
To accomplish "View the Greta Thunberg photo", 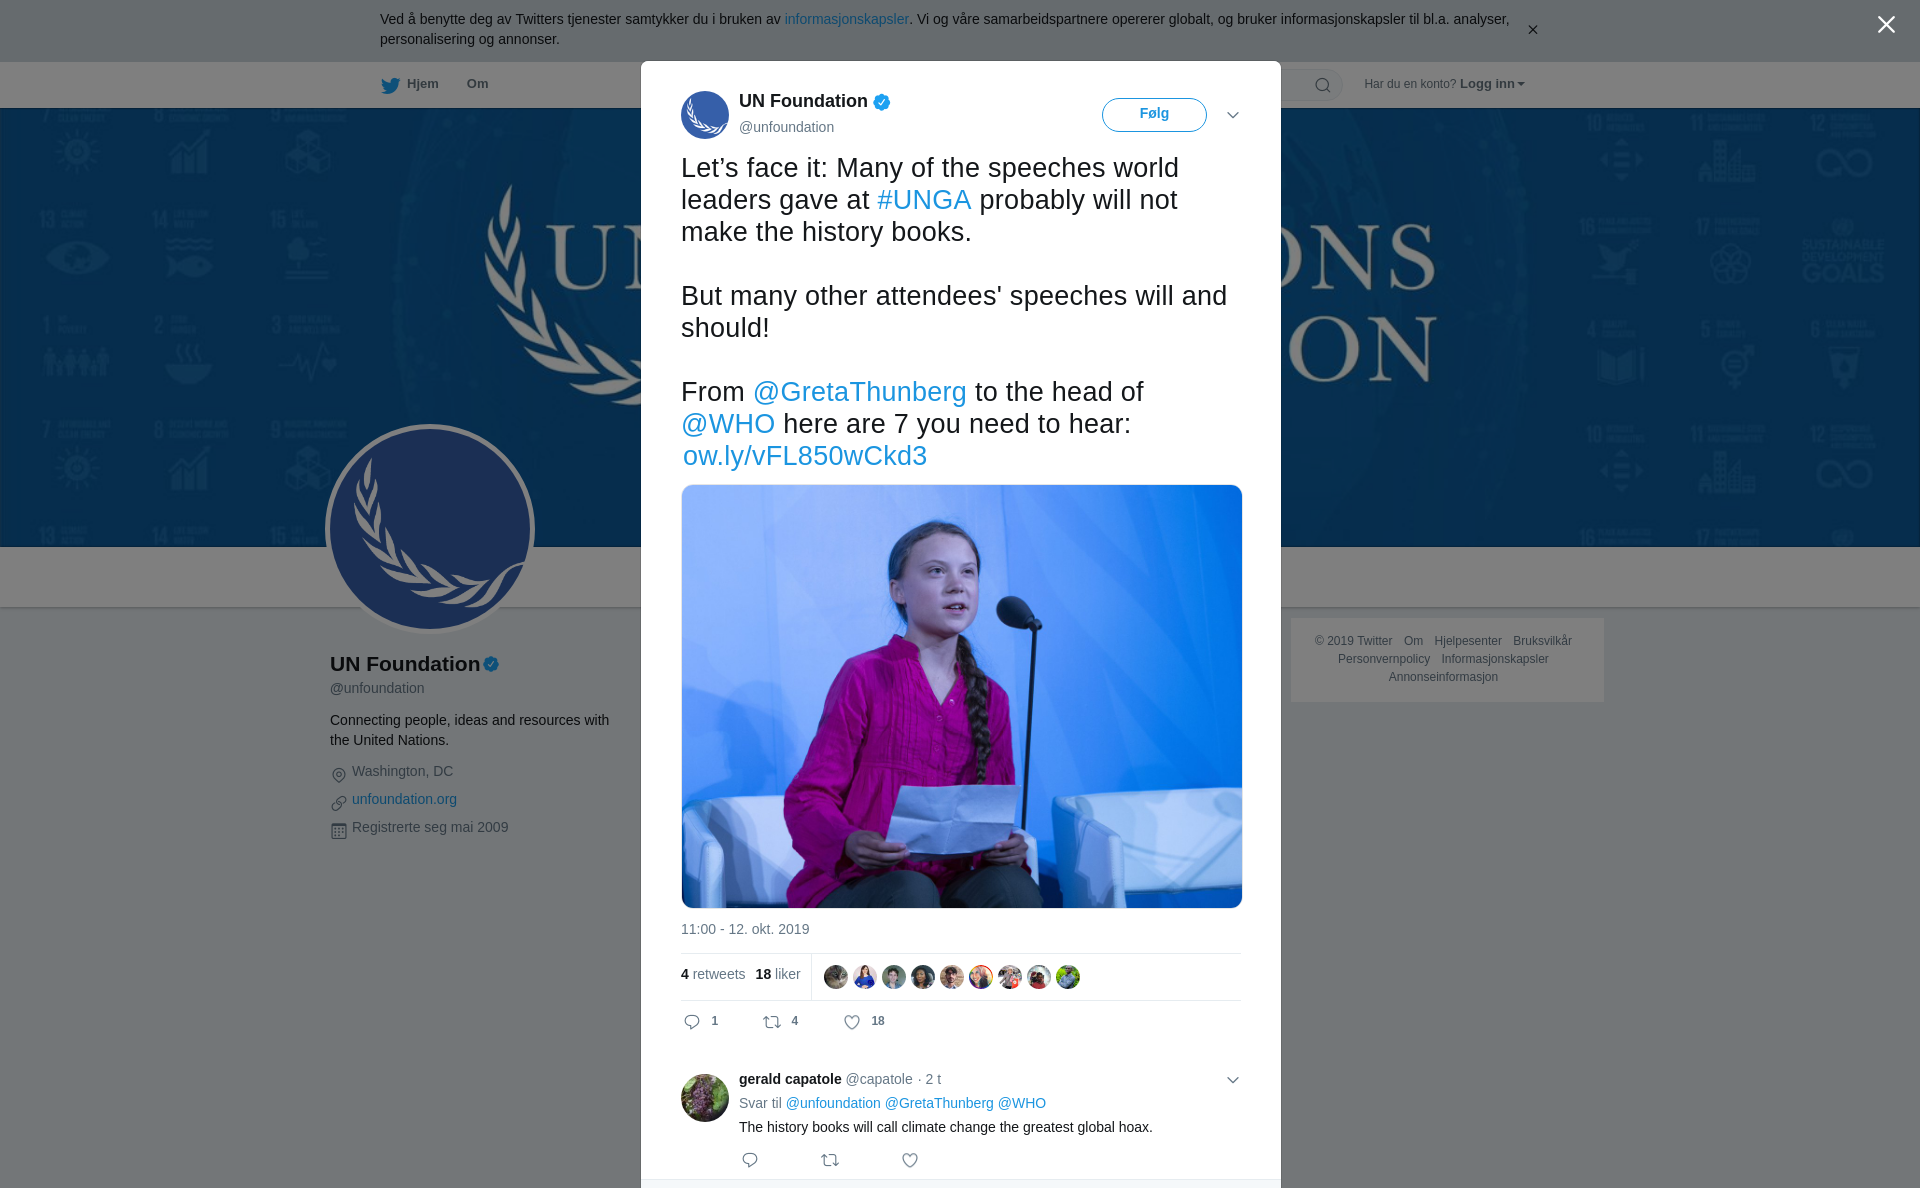I will point(962,696).
